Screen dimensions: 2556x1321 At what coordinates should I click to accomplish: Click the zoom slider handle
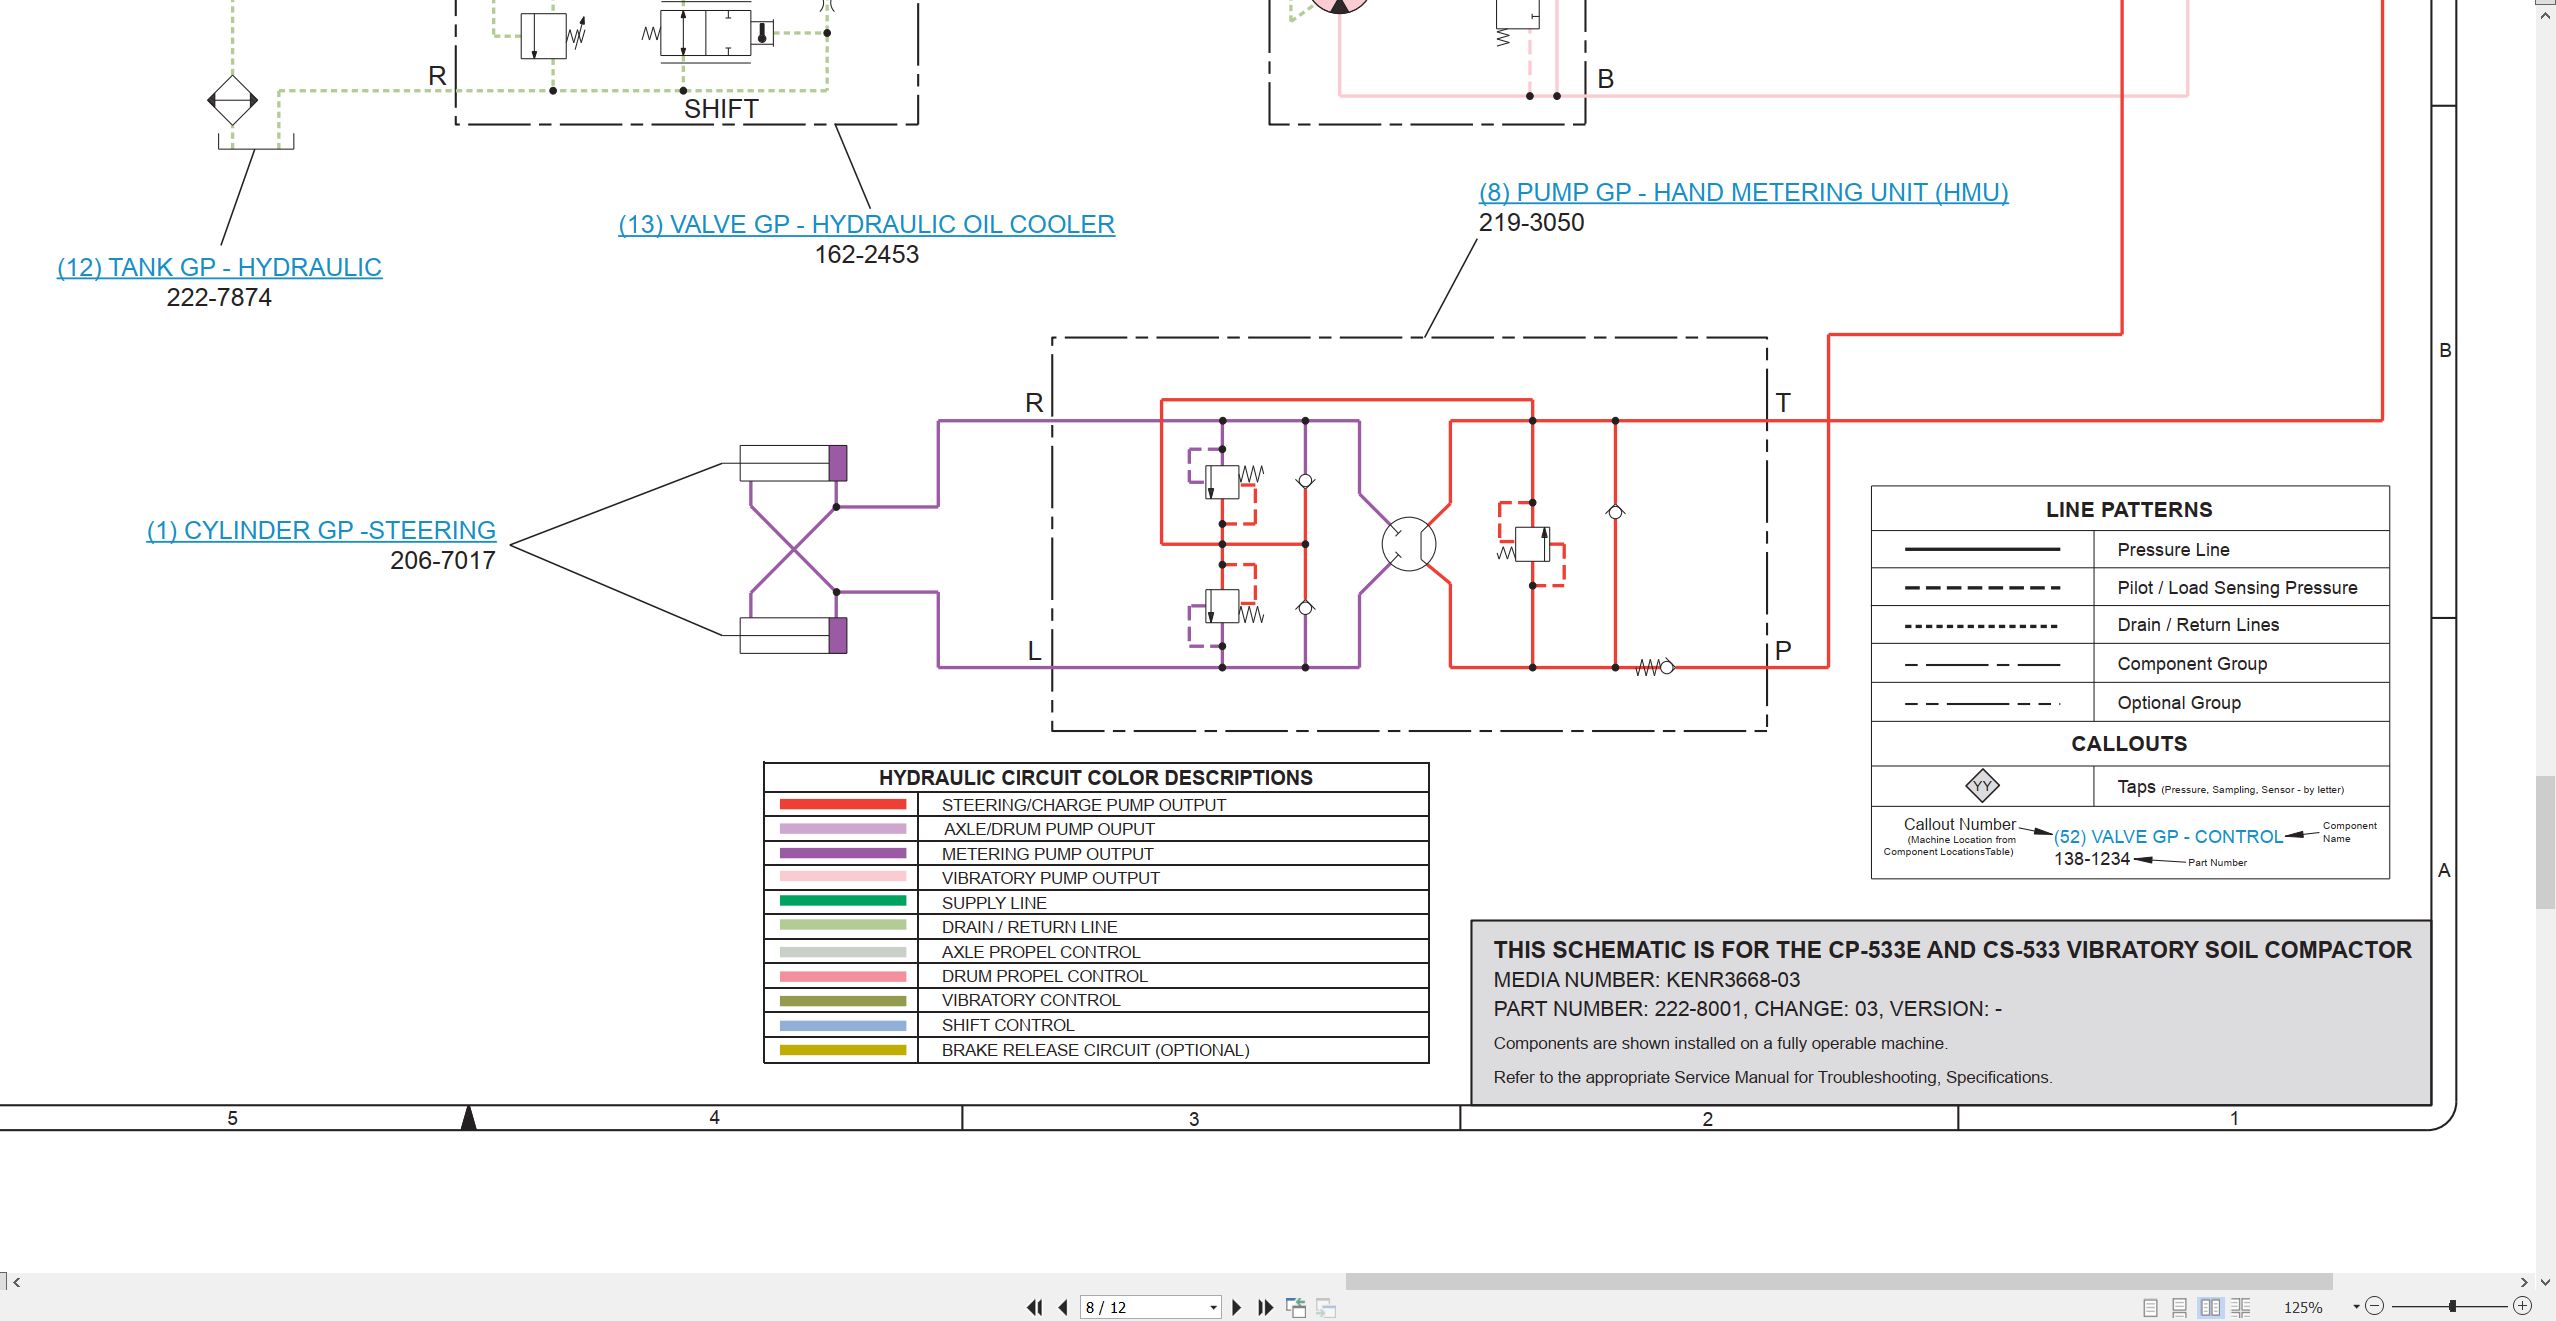2452,1306
